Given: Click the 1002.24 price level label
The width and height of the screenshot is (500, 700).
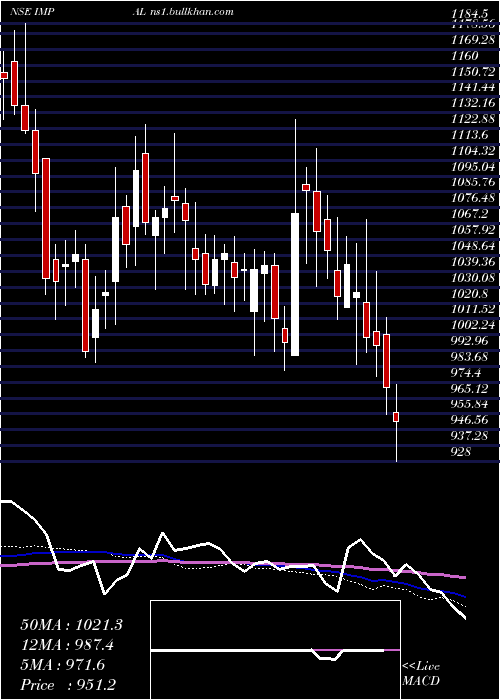Looking at the screenshot, I should pos(473,325).
